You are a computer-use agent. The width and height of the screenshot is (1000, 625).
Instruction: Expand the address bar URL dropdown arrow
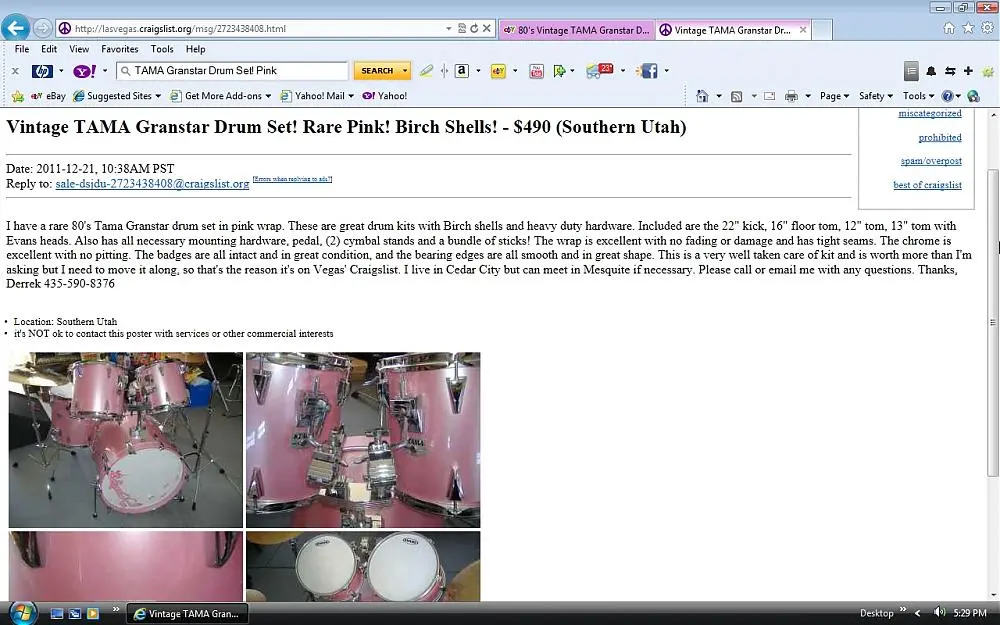point(448,29)
